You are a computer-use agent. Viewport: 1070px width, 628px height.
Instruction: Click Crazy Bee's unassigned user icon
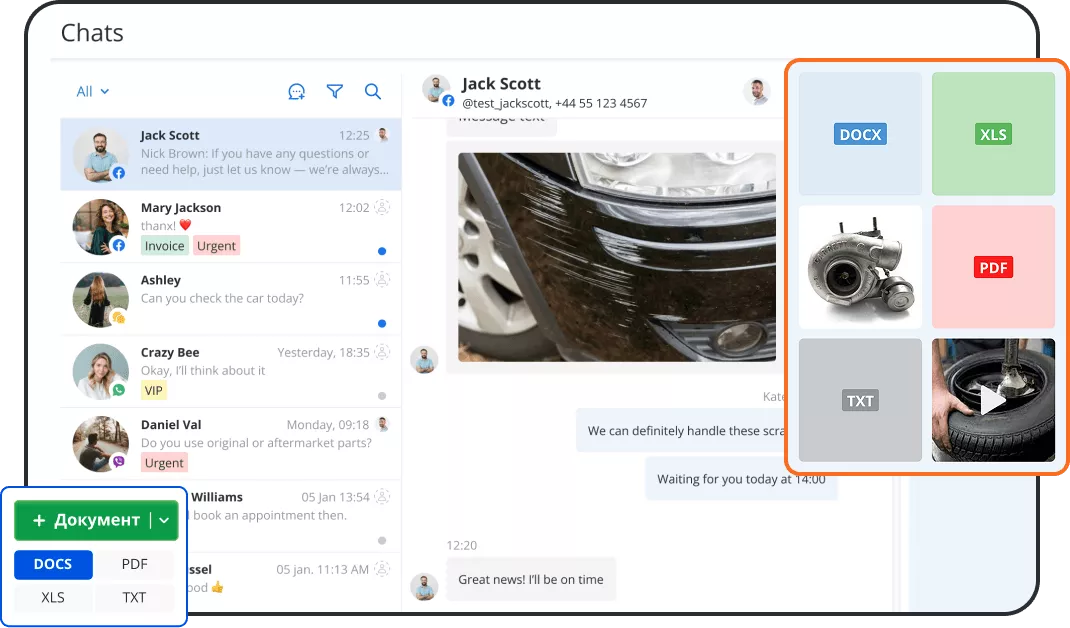[383, 352]
